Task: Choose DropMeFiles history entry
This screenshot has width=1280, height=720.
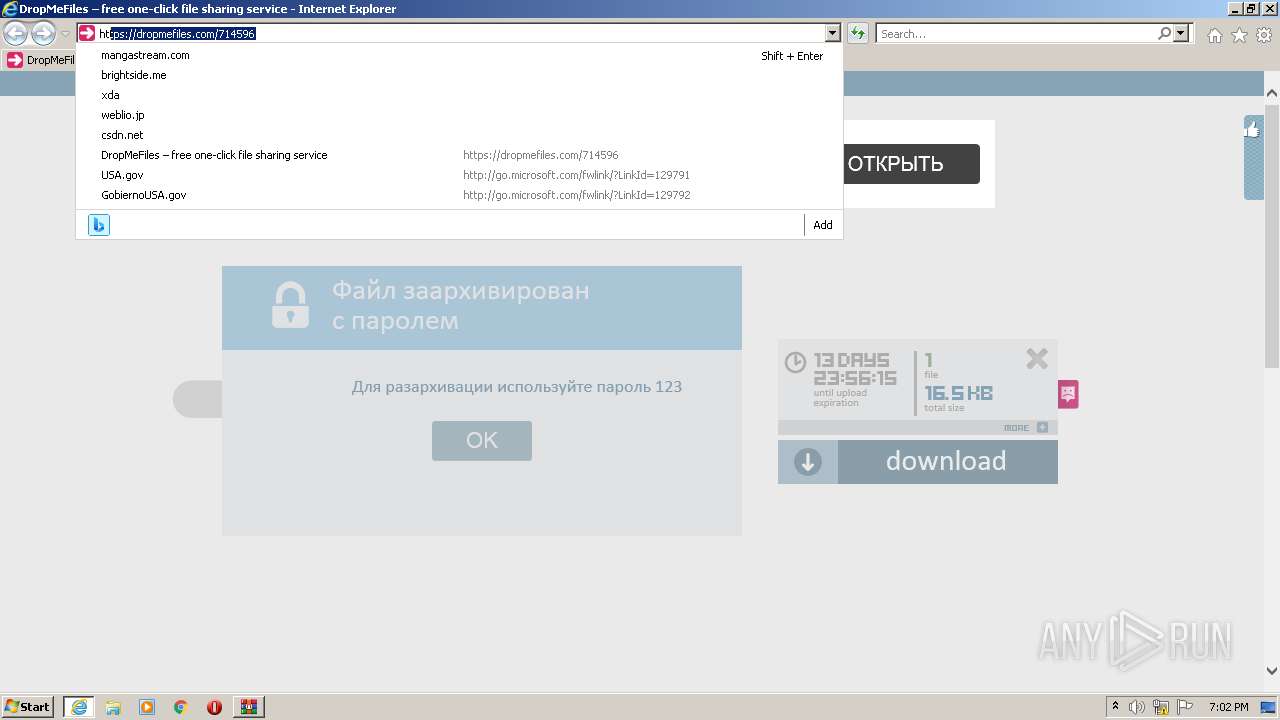Action: coord(459,155)
